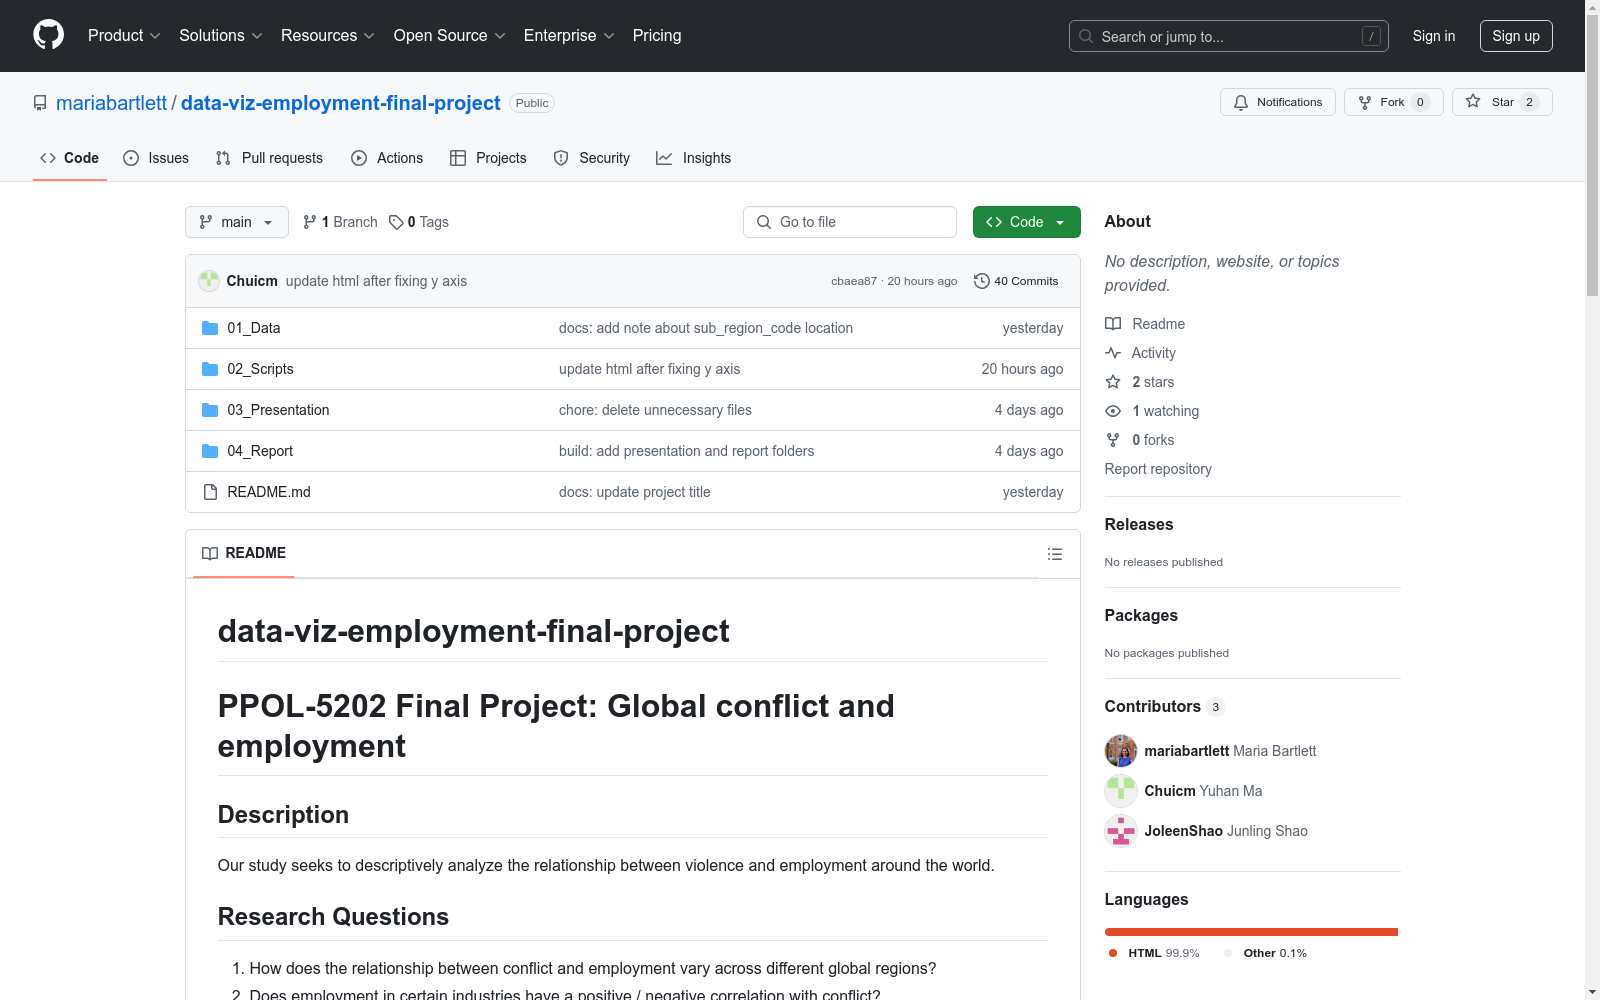Open the Packages heading link

1141,615
